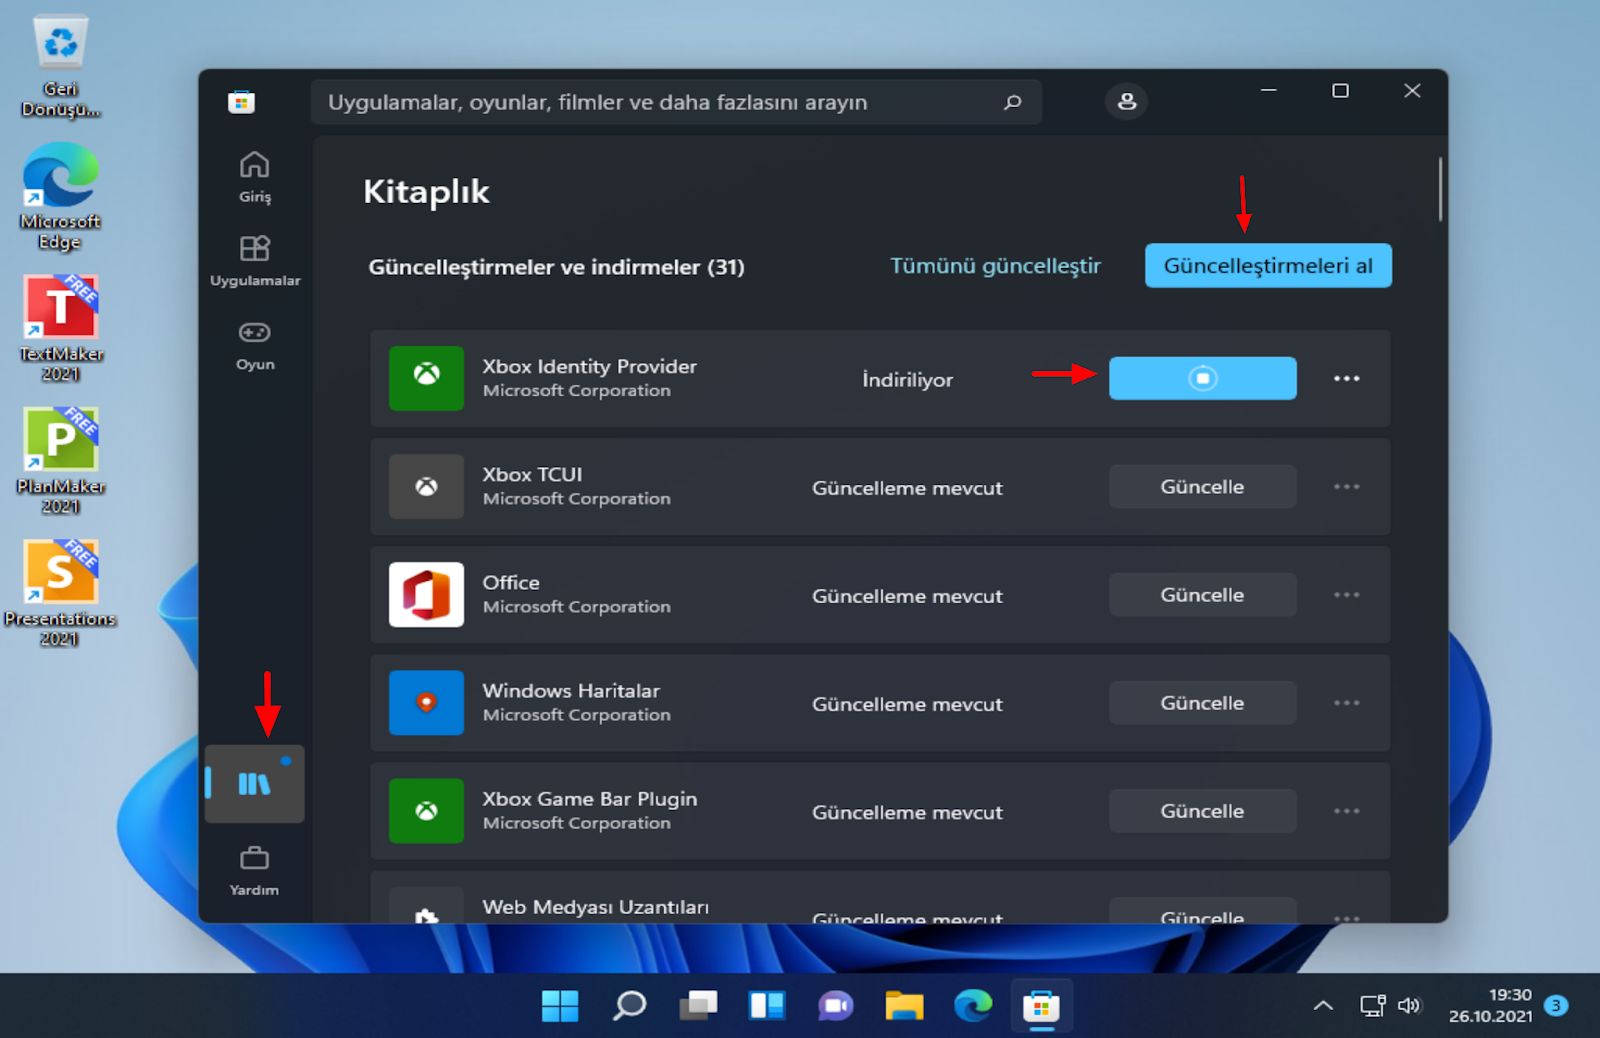This screenshot has height=1038, width=1600.
Task: Open File Explorer from taskbar
Action: [904, 1006]
